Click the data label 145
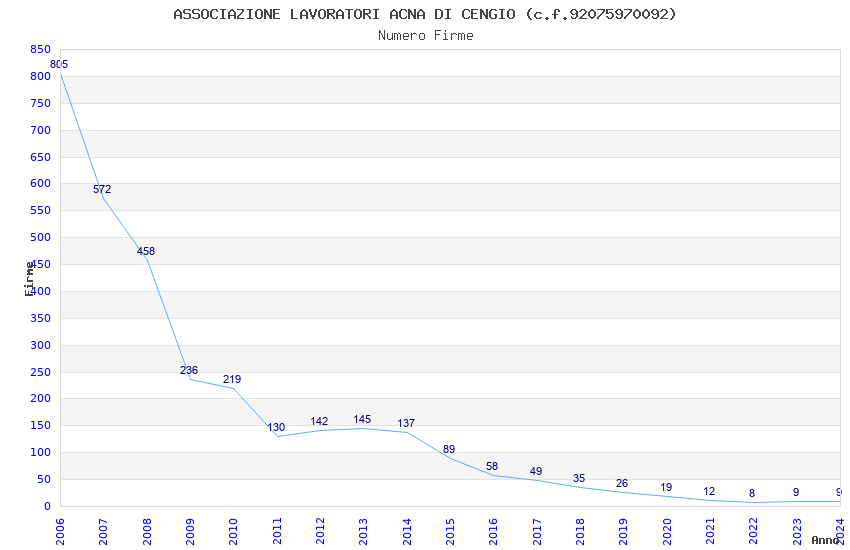The width and height of the screenshot is (850, 550). pyautogui.click(x=362, y=419)
